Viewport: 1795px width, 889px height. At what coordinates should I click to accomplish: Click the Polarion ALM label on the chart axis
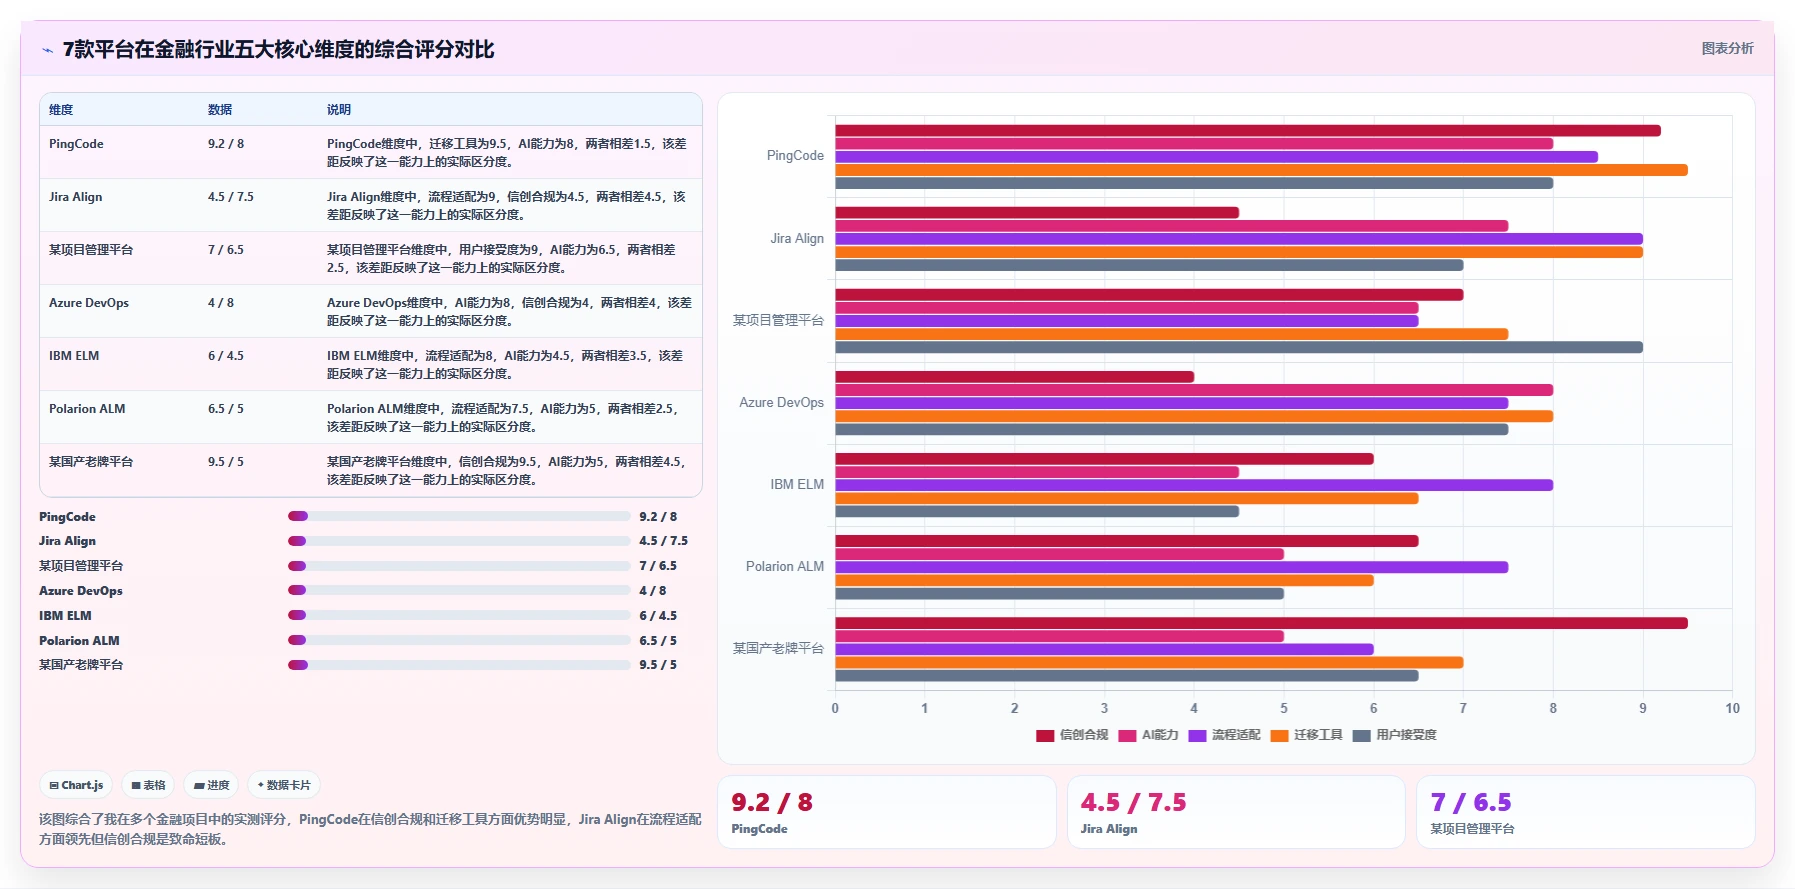pyautogui.click(x=785, y=567)
